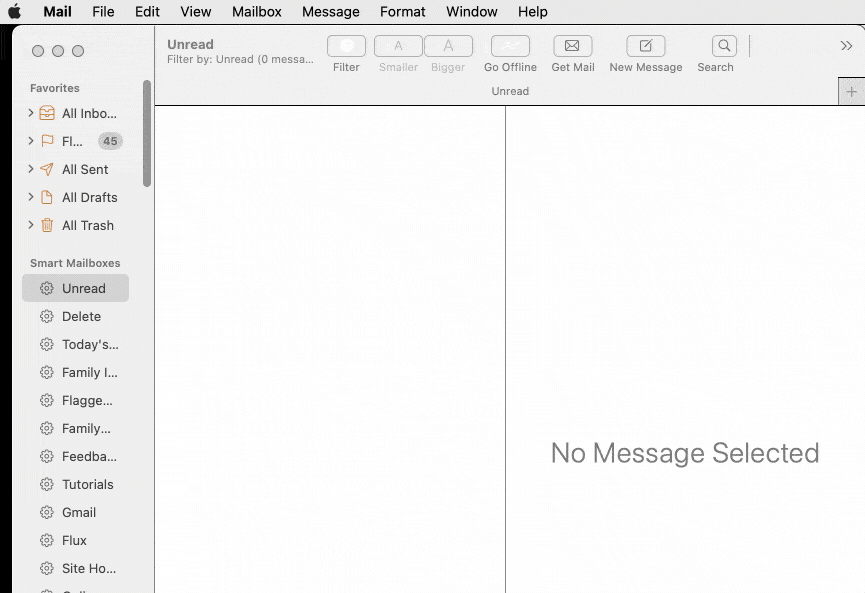Click gear icon beside Gmail mailbox
865x593 pixels.
[x=47, y=512]
